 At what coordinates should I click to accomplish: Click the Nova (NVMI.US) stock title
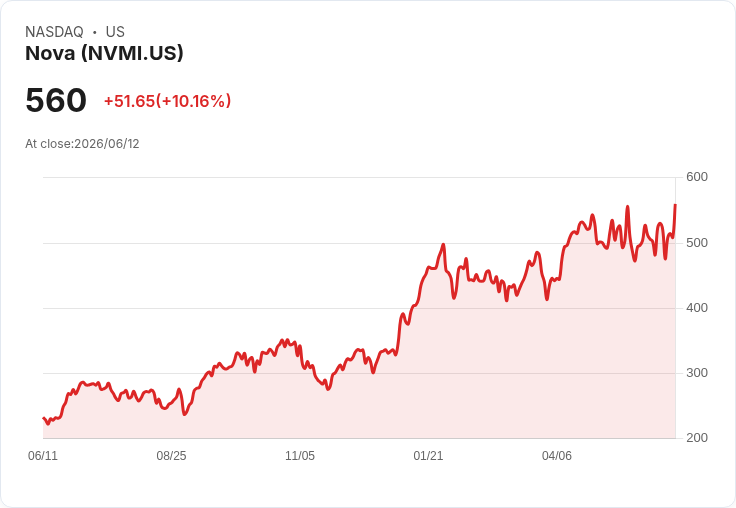coord(104,53)
